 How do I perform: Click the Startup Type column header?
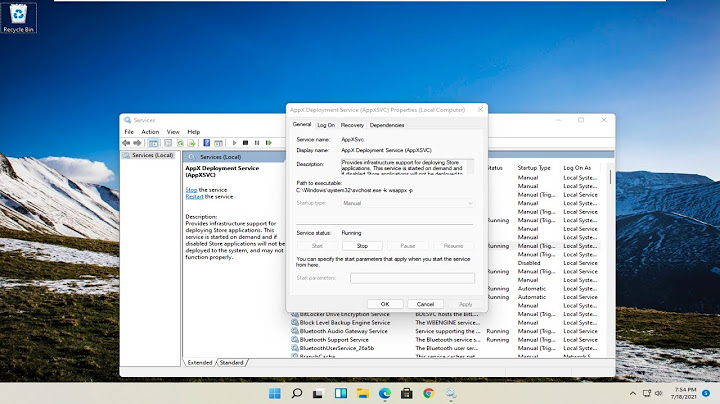(534, 168)
